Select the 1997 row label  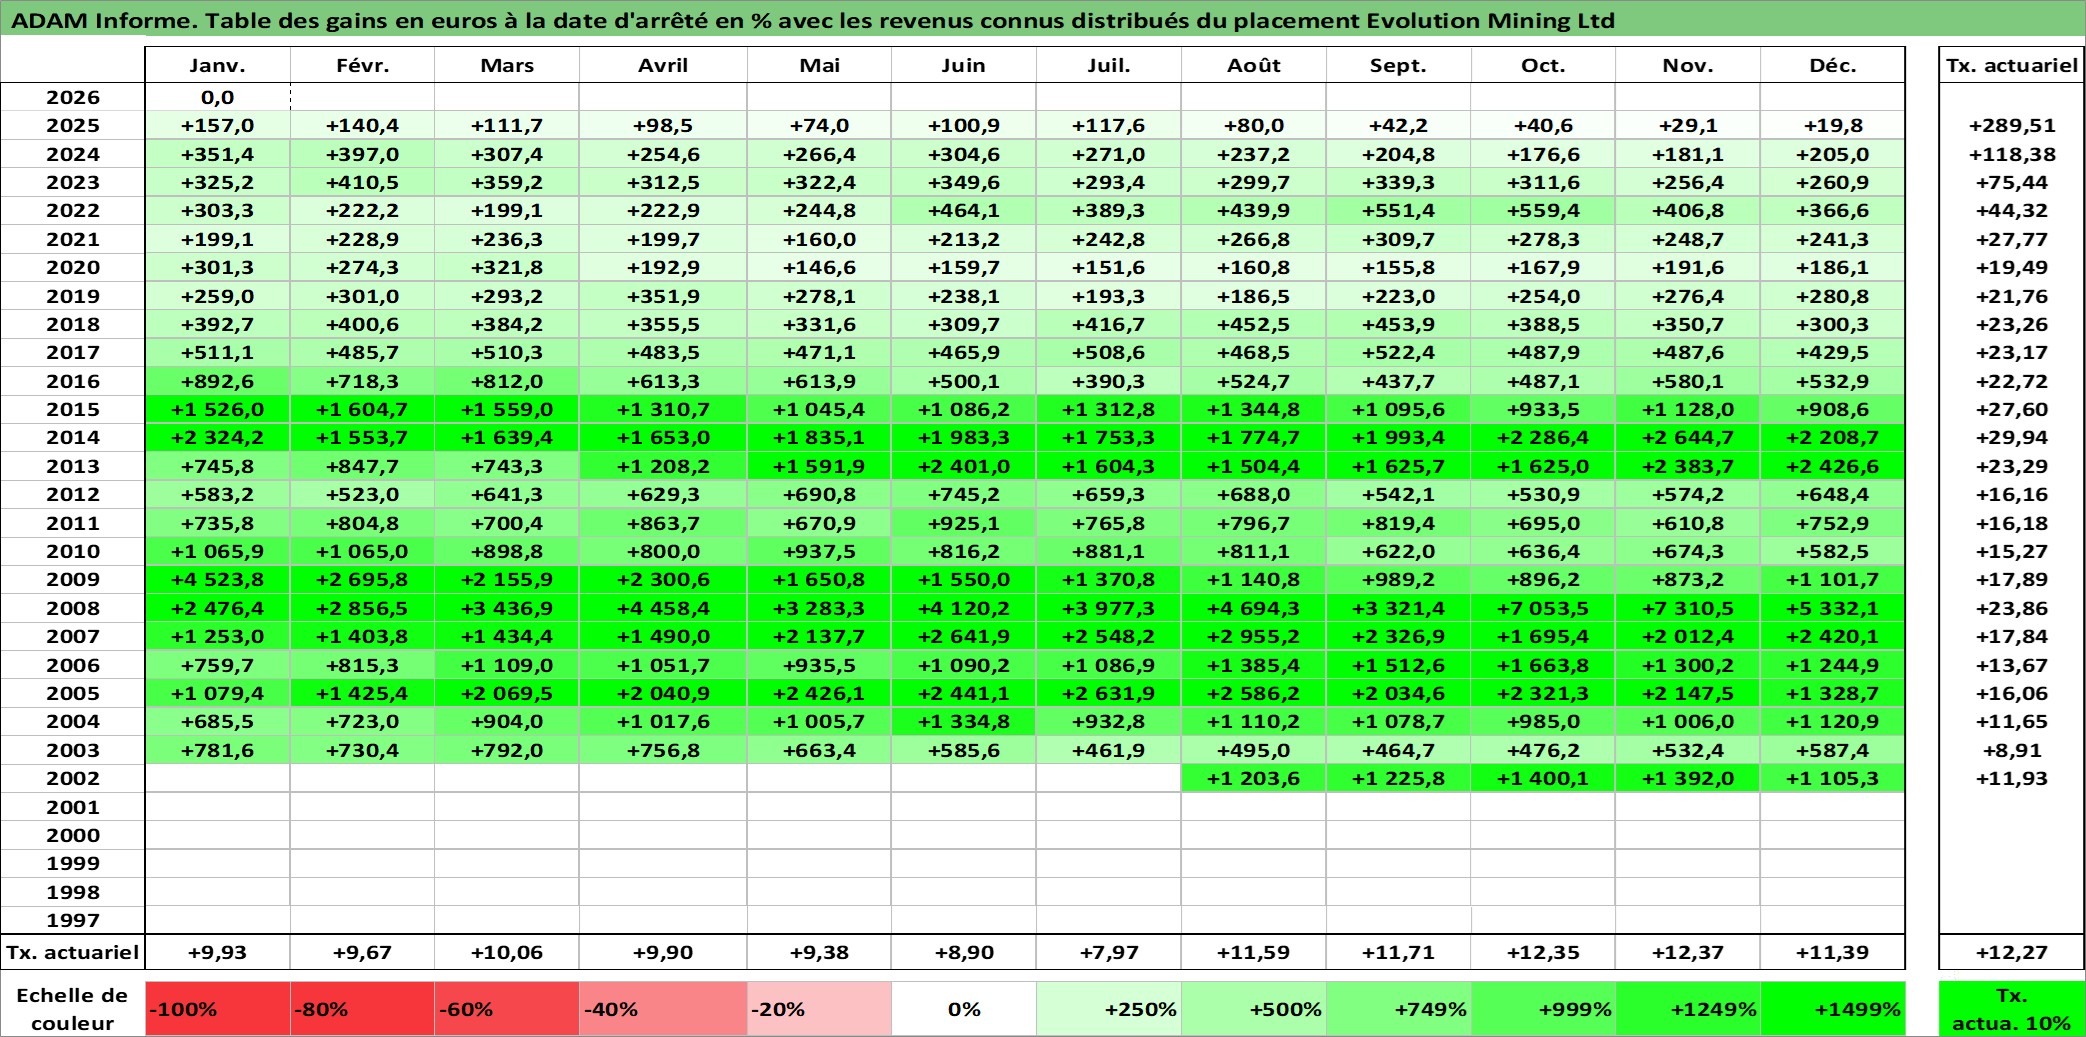73,920
